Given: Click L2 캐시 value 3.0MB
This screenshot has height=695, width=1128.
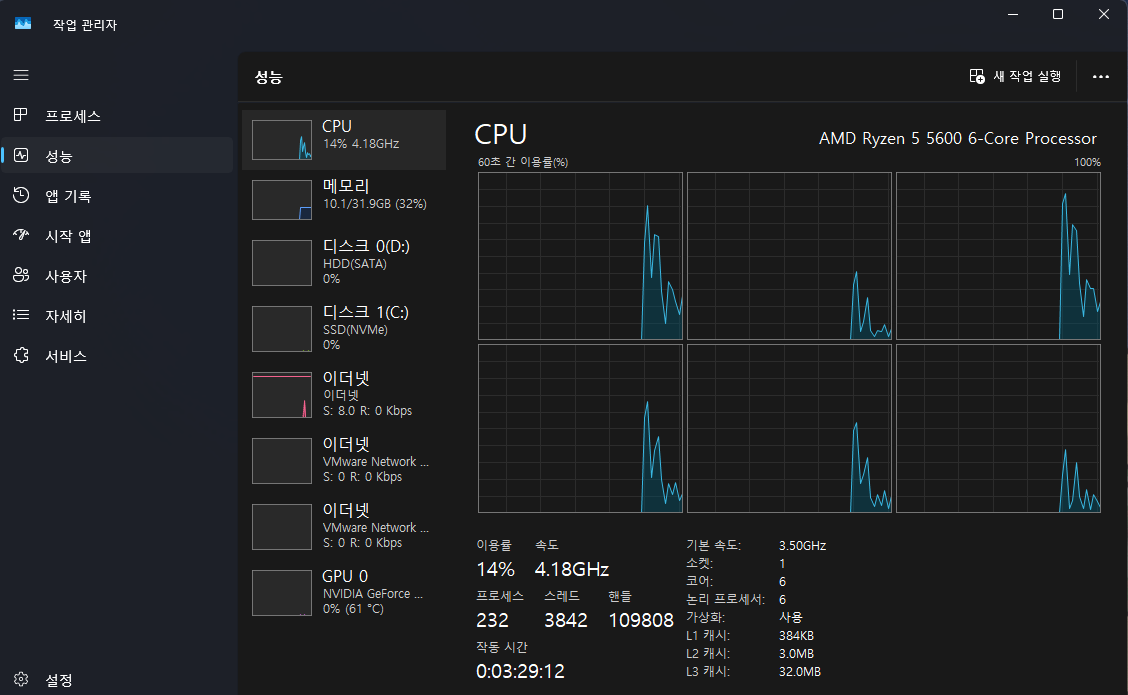Looking at the screenshot, I should click(796, 653).
